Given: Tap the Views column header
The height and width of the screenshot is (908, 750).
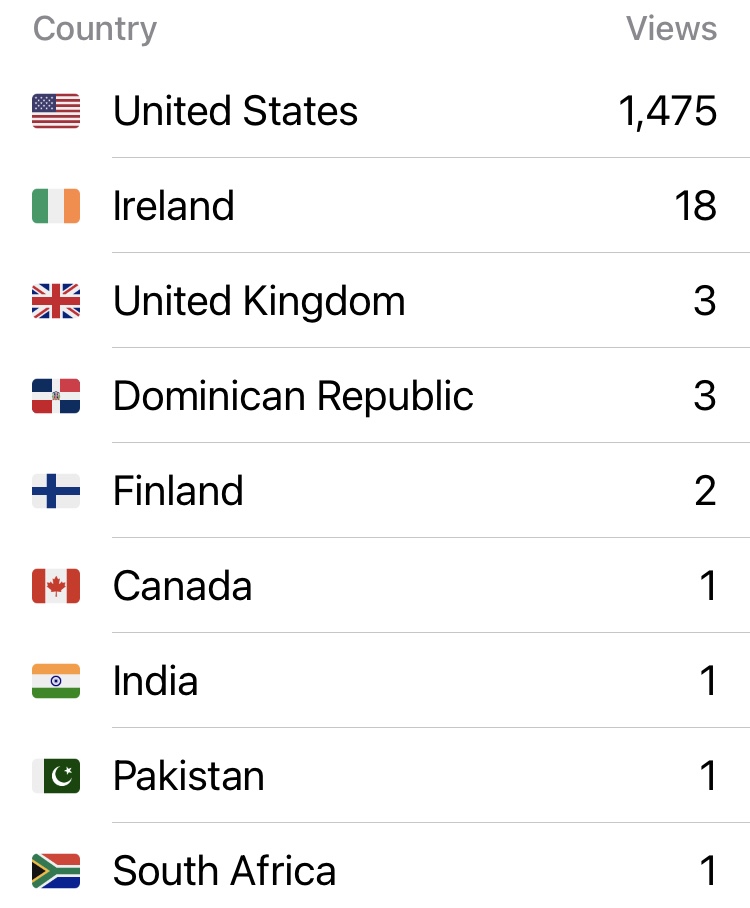Looking at the screenshot, I should pos(671,29).
